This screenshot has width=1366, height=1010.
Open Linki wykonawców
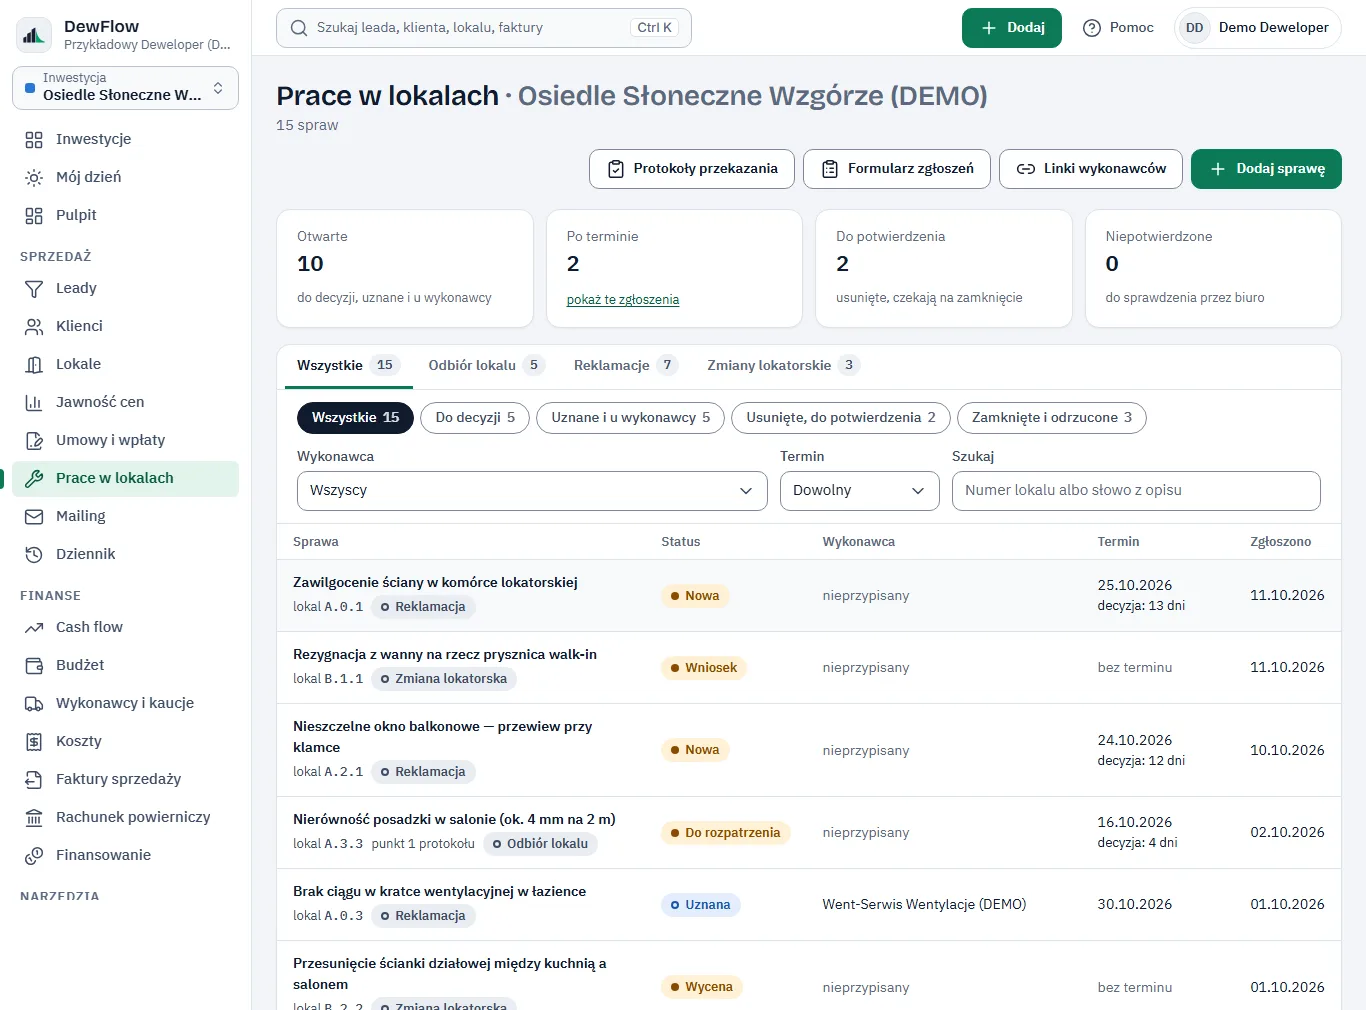click(1091, 169)
